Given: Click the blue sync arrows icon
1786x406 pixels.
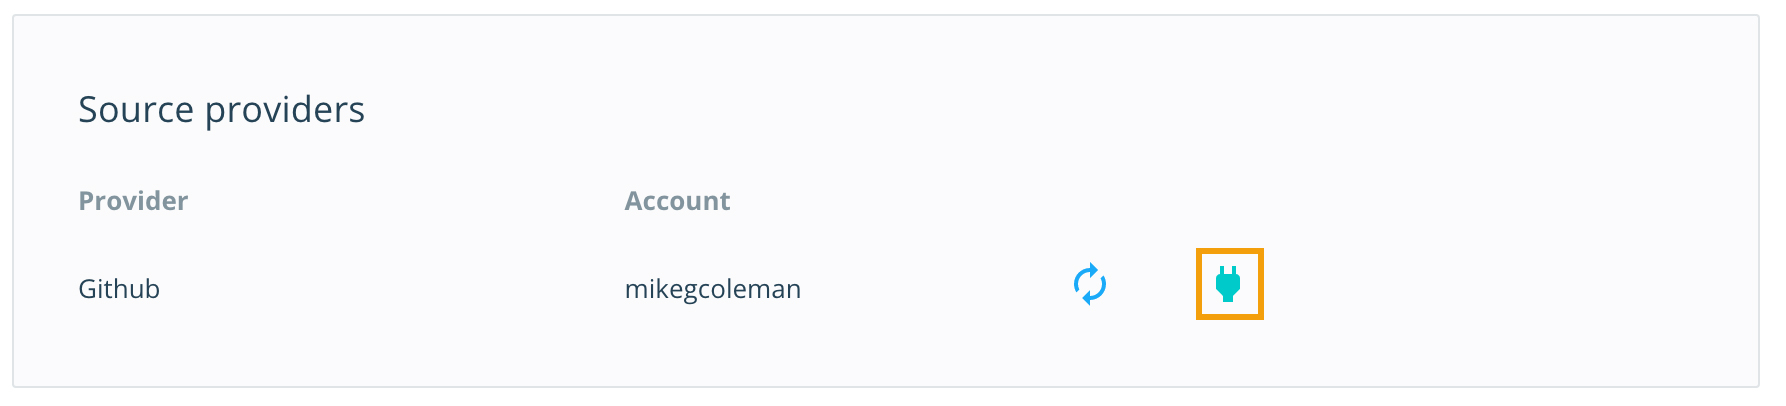Looking at the screenshot, I should click(x=1089, y=284).
